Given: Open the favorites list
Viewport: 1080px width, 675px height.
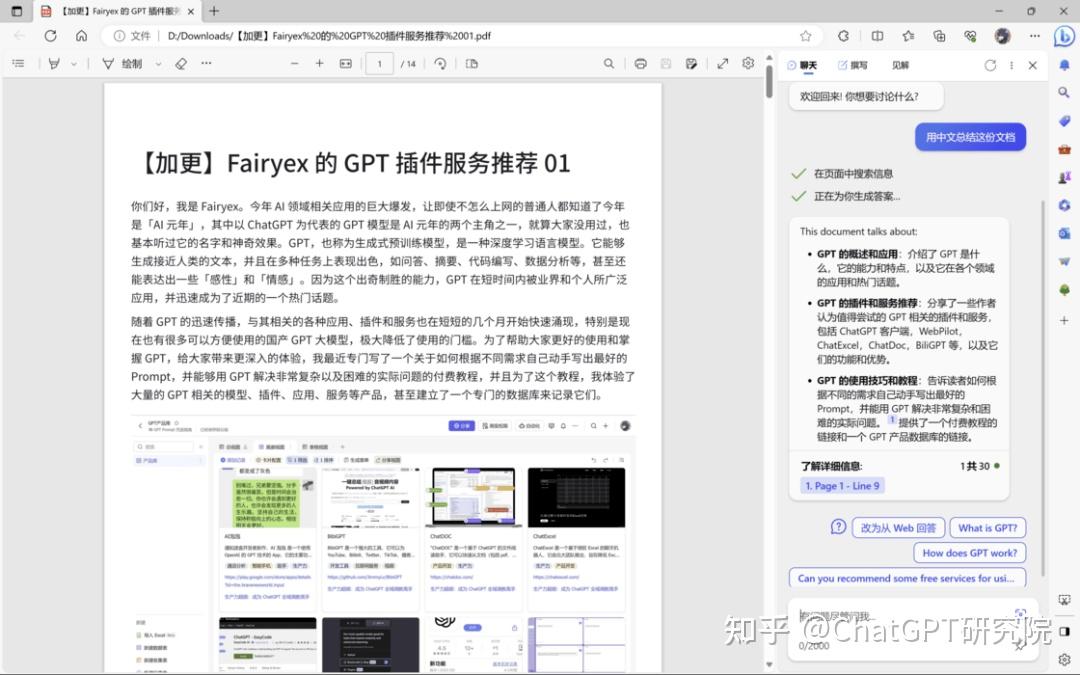Looking at the screenshot, I should pos(908,36).
